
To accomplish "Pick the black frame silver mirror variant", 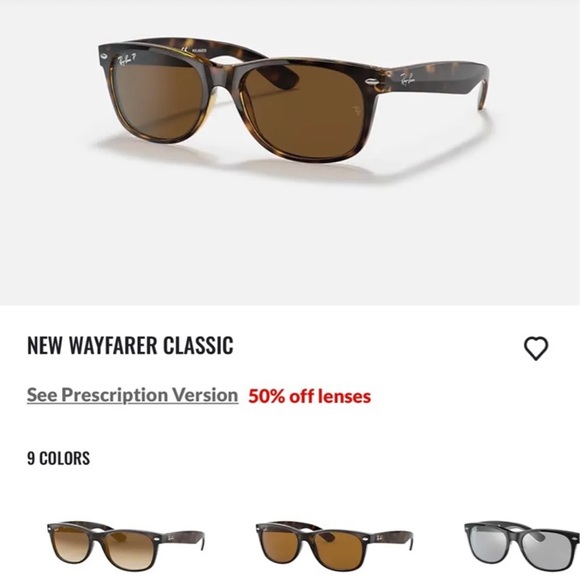I will [522, 545].
